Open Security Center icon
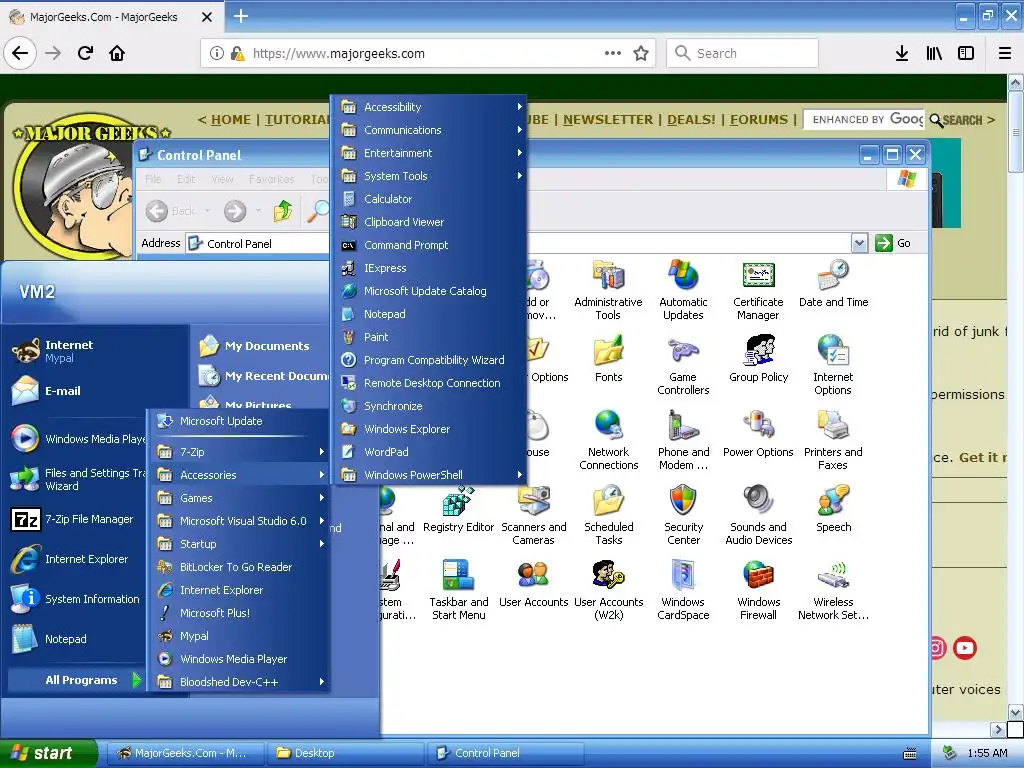Viewport: 1024px width, 768px height. pos(683,515)
